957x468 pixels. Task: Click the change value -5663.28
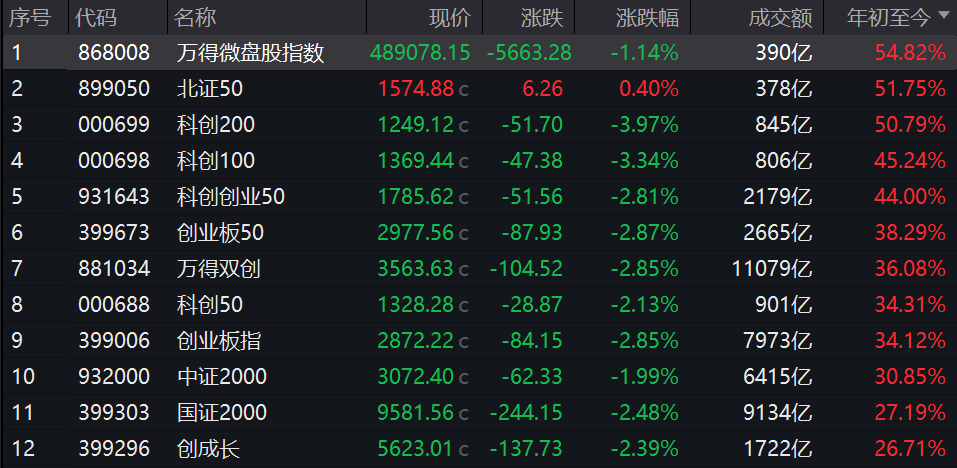point(529,53)
